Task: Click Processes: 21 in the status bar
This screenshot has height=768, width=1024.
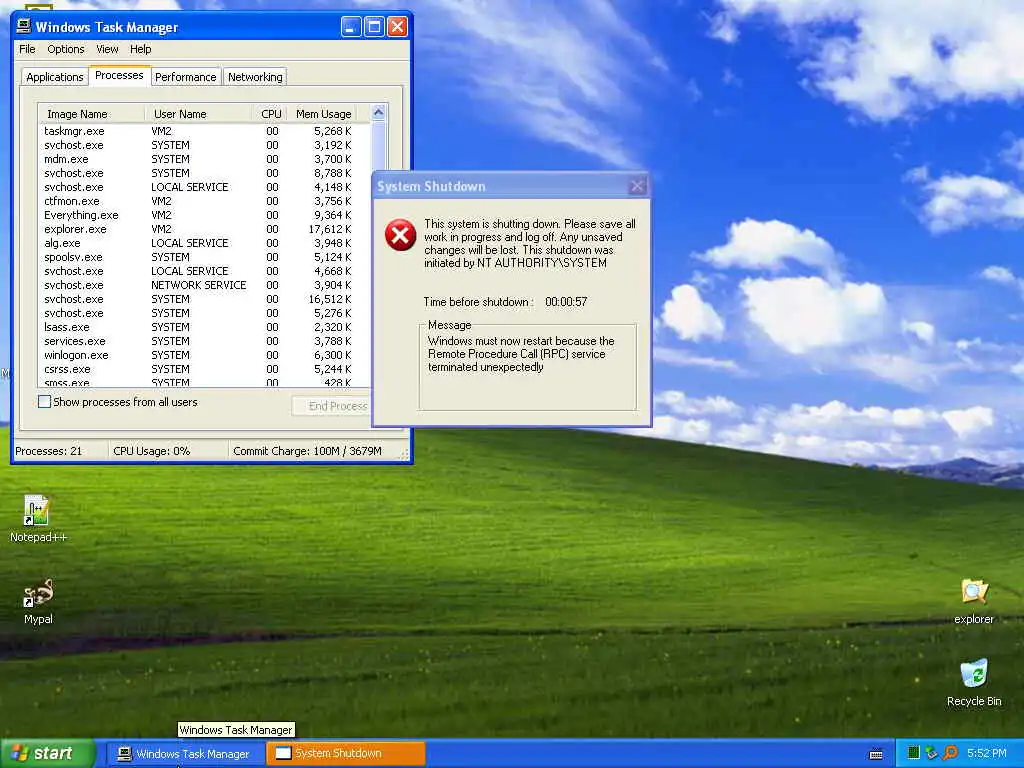Action: point(49,451)
